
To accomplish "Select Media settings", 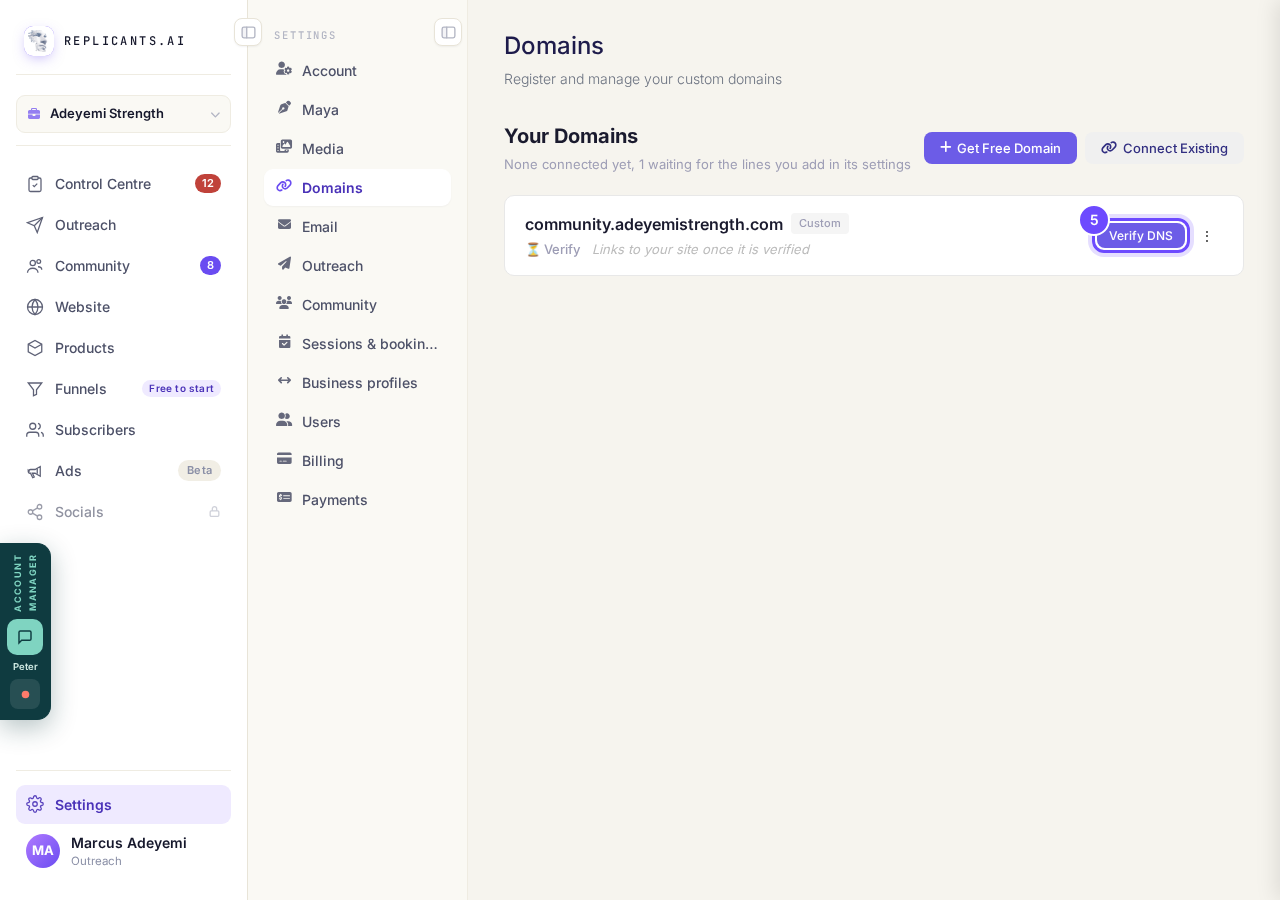I will [357, 148].
